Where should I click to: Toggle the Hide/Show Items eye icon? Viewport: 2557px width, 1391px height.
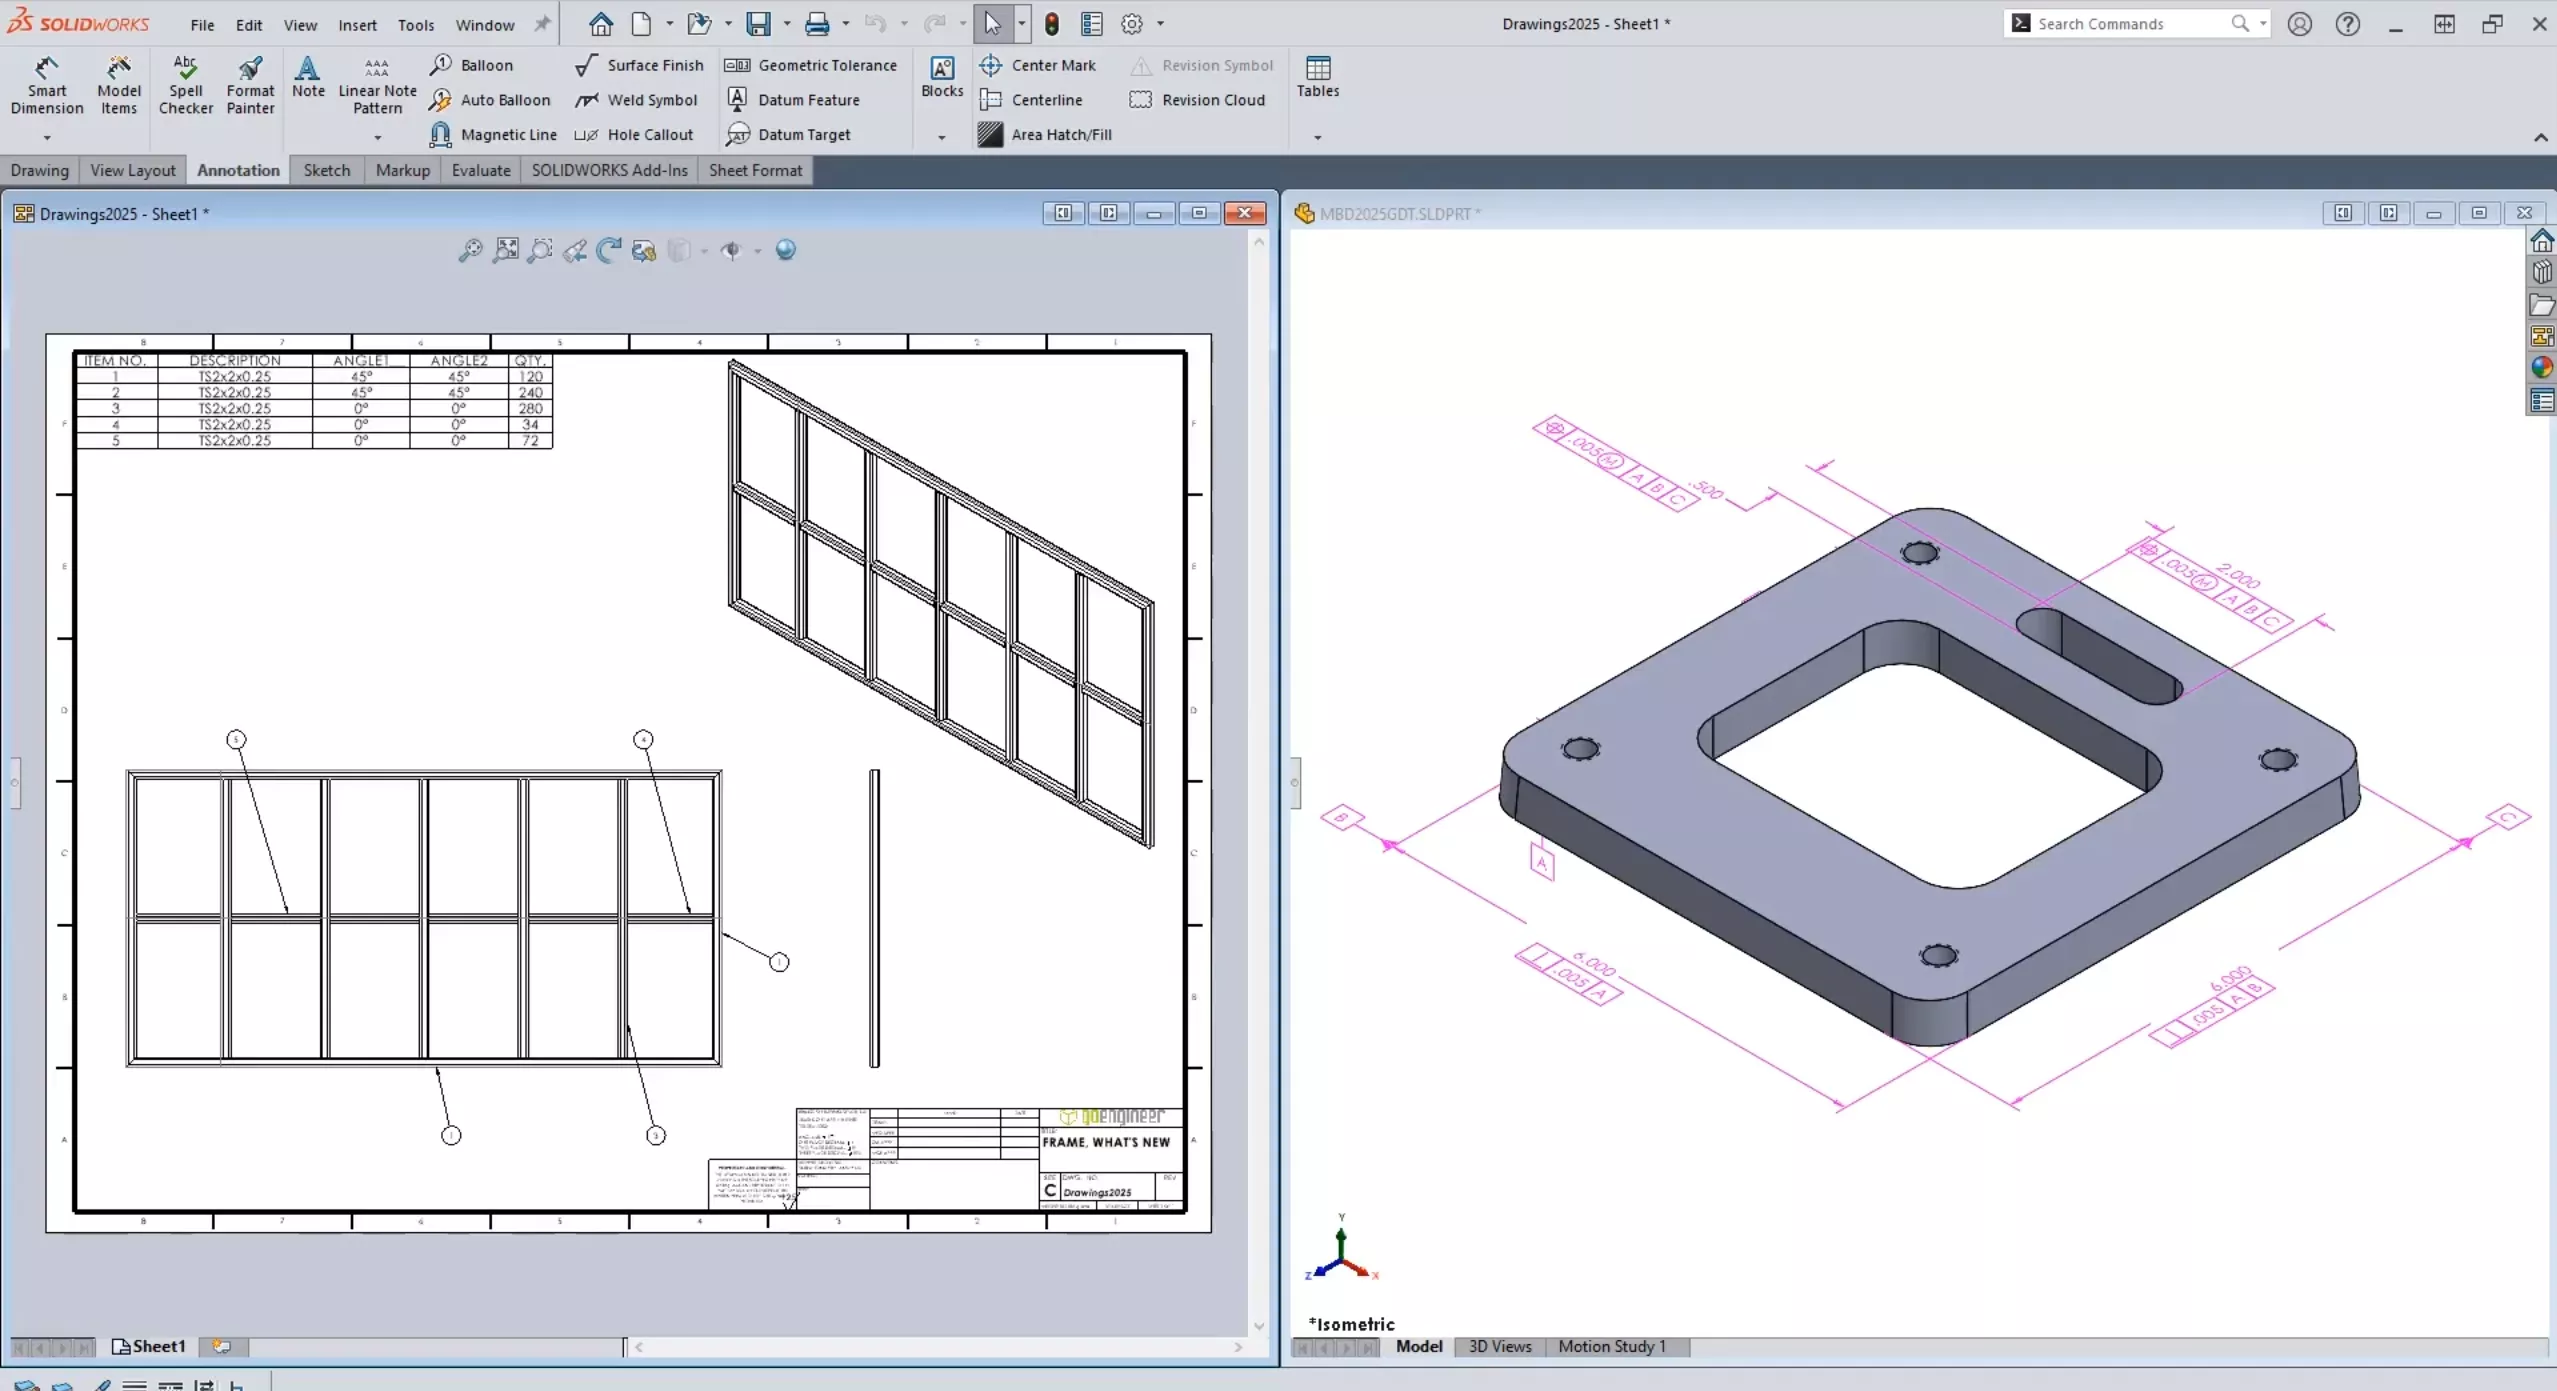(x=731, y=251)
